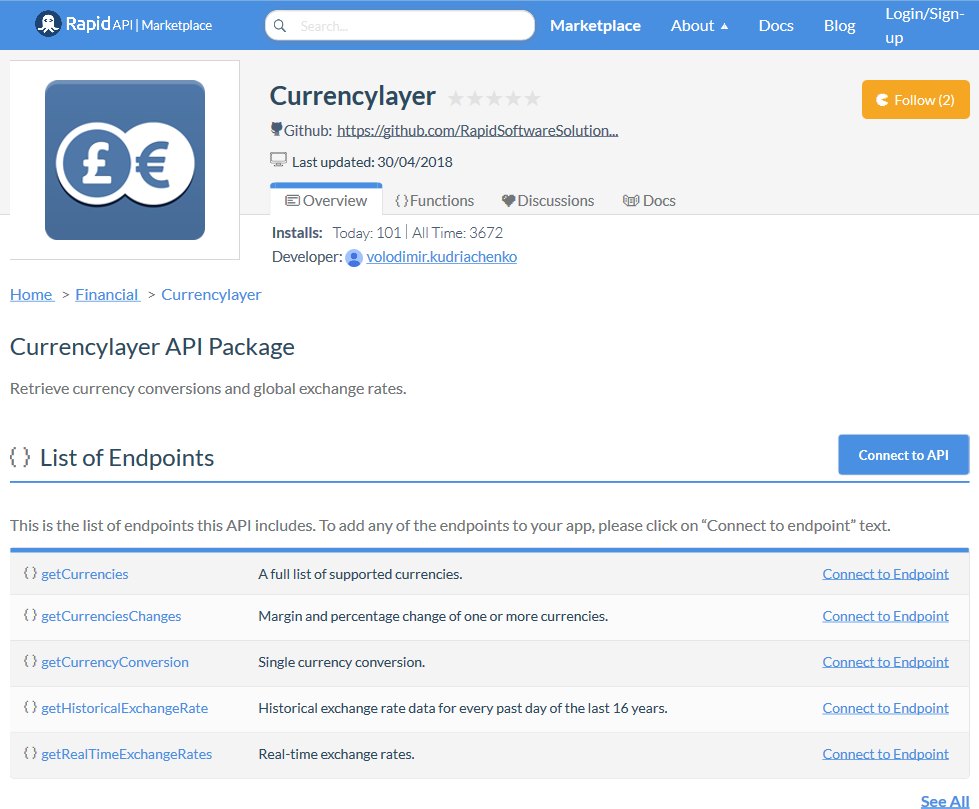Click the "Single currency conversion." description
This screenshot has height=809, width=979.
pos(342,662)
